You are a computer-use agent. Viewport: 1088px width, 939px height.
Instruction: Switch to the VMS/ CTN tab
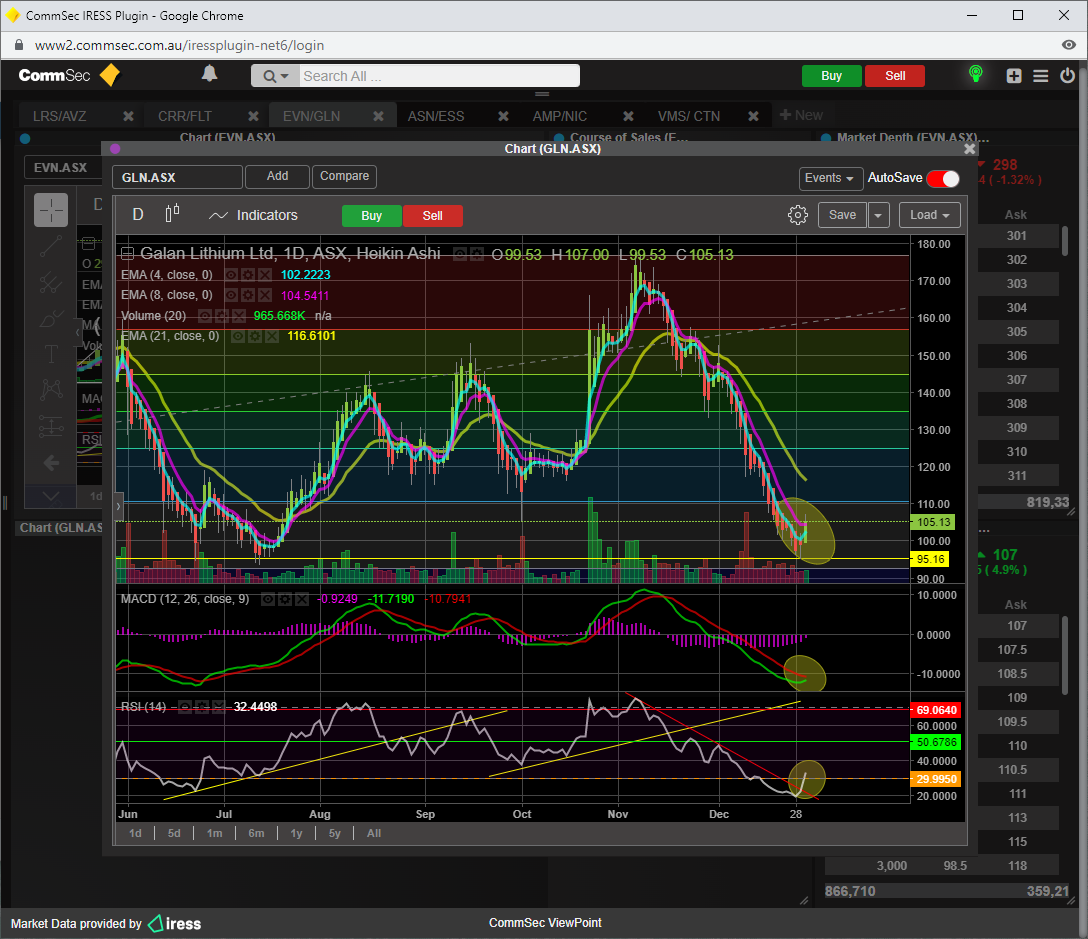(689, 116)
